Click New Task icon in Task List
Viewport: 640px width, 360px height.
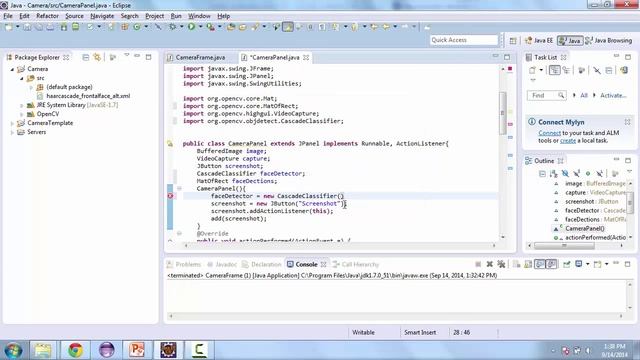(x=532, y=70)
